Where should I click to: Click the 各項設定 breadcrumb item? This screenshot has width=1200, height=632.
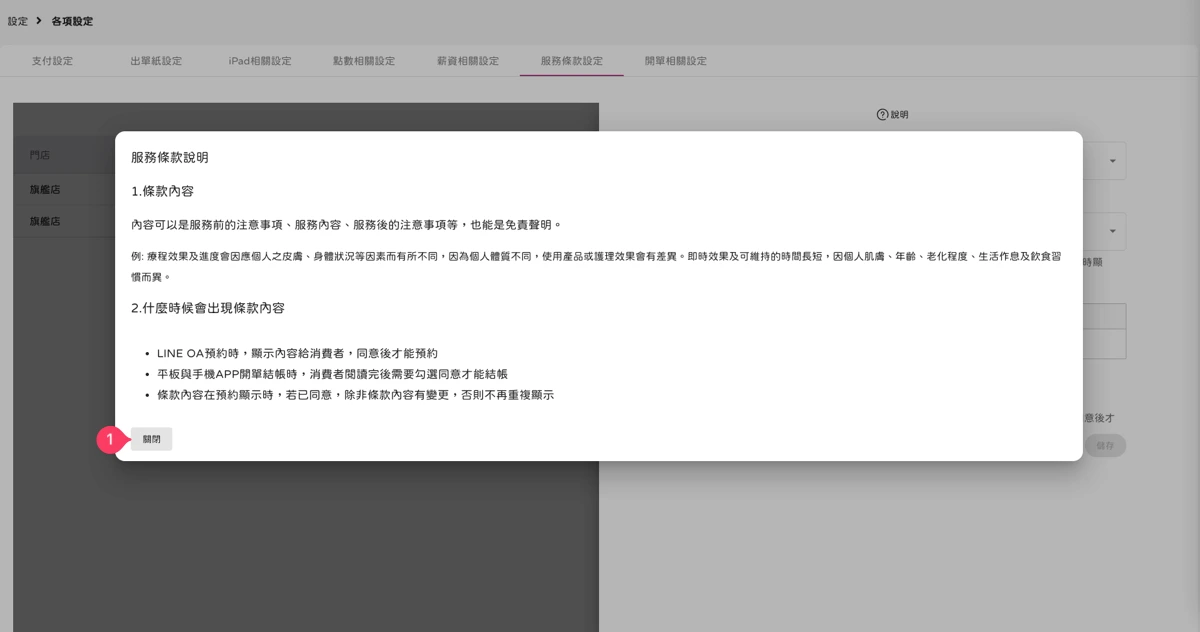click(x=72, y=21)
